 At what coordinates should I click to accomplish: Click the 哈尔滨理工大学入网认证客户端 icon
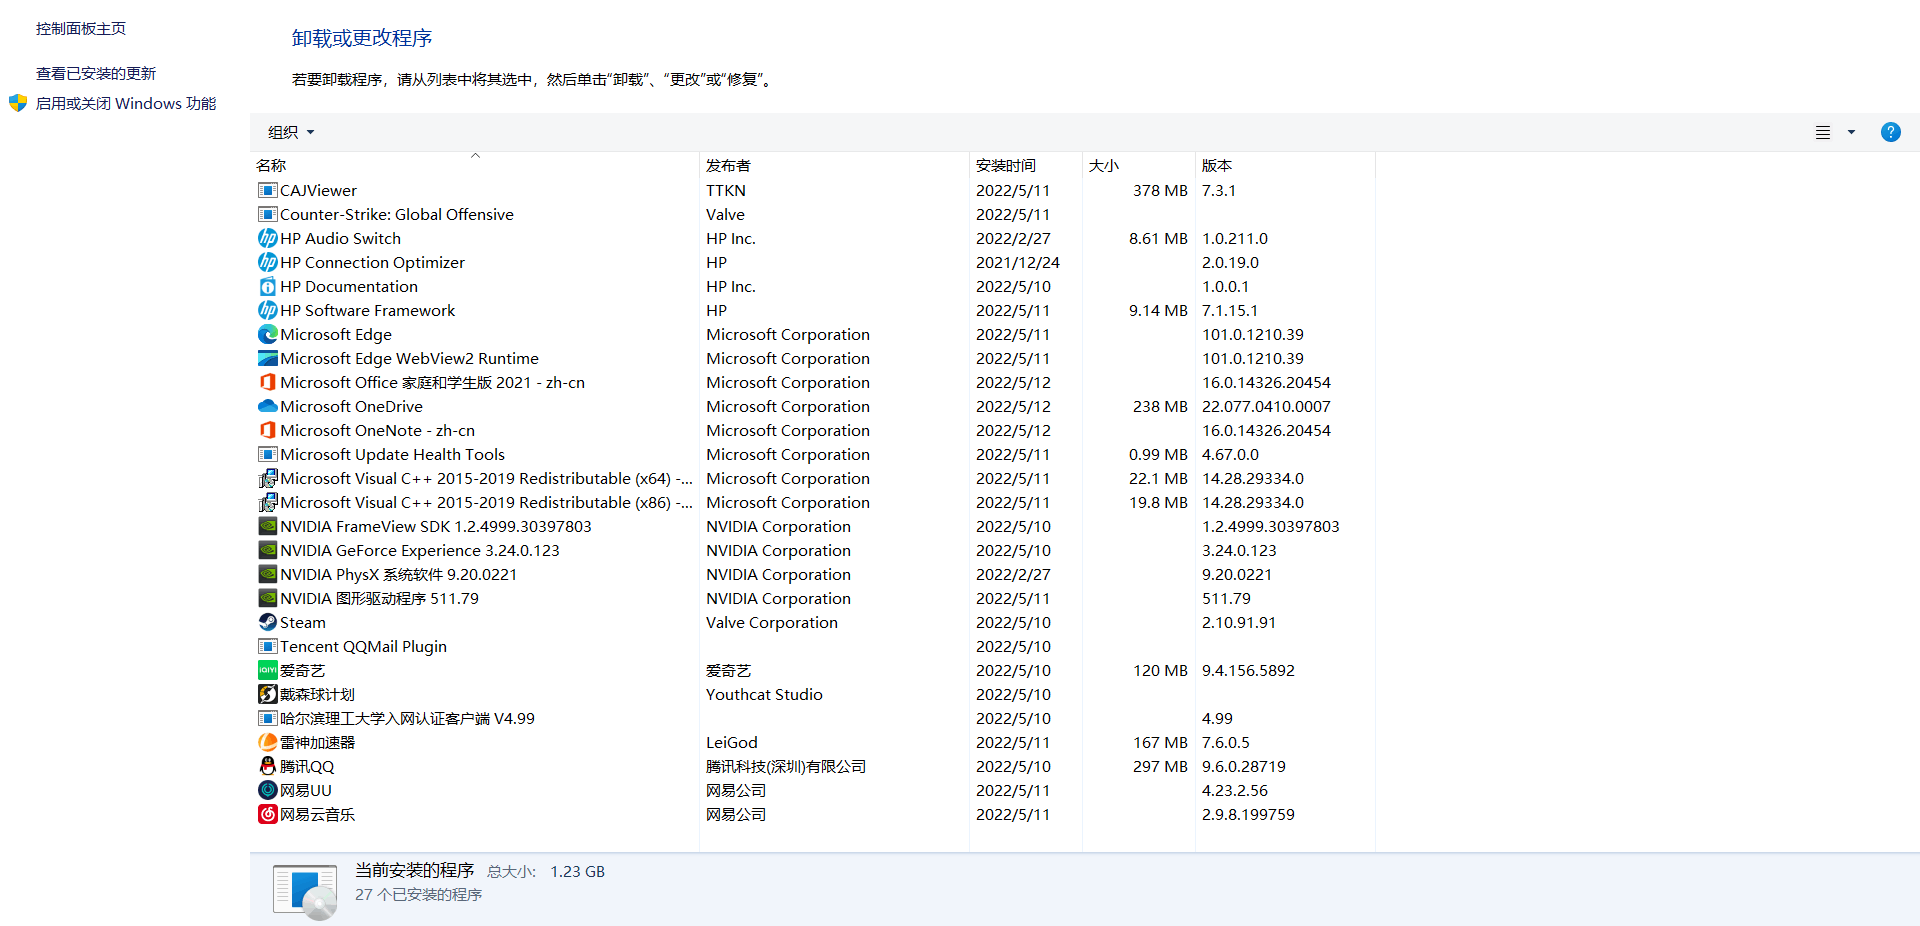tap(267, 718)
